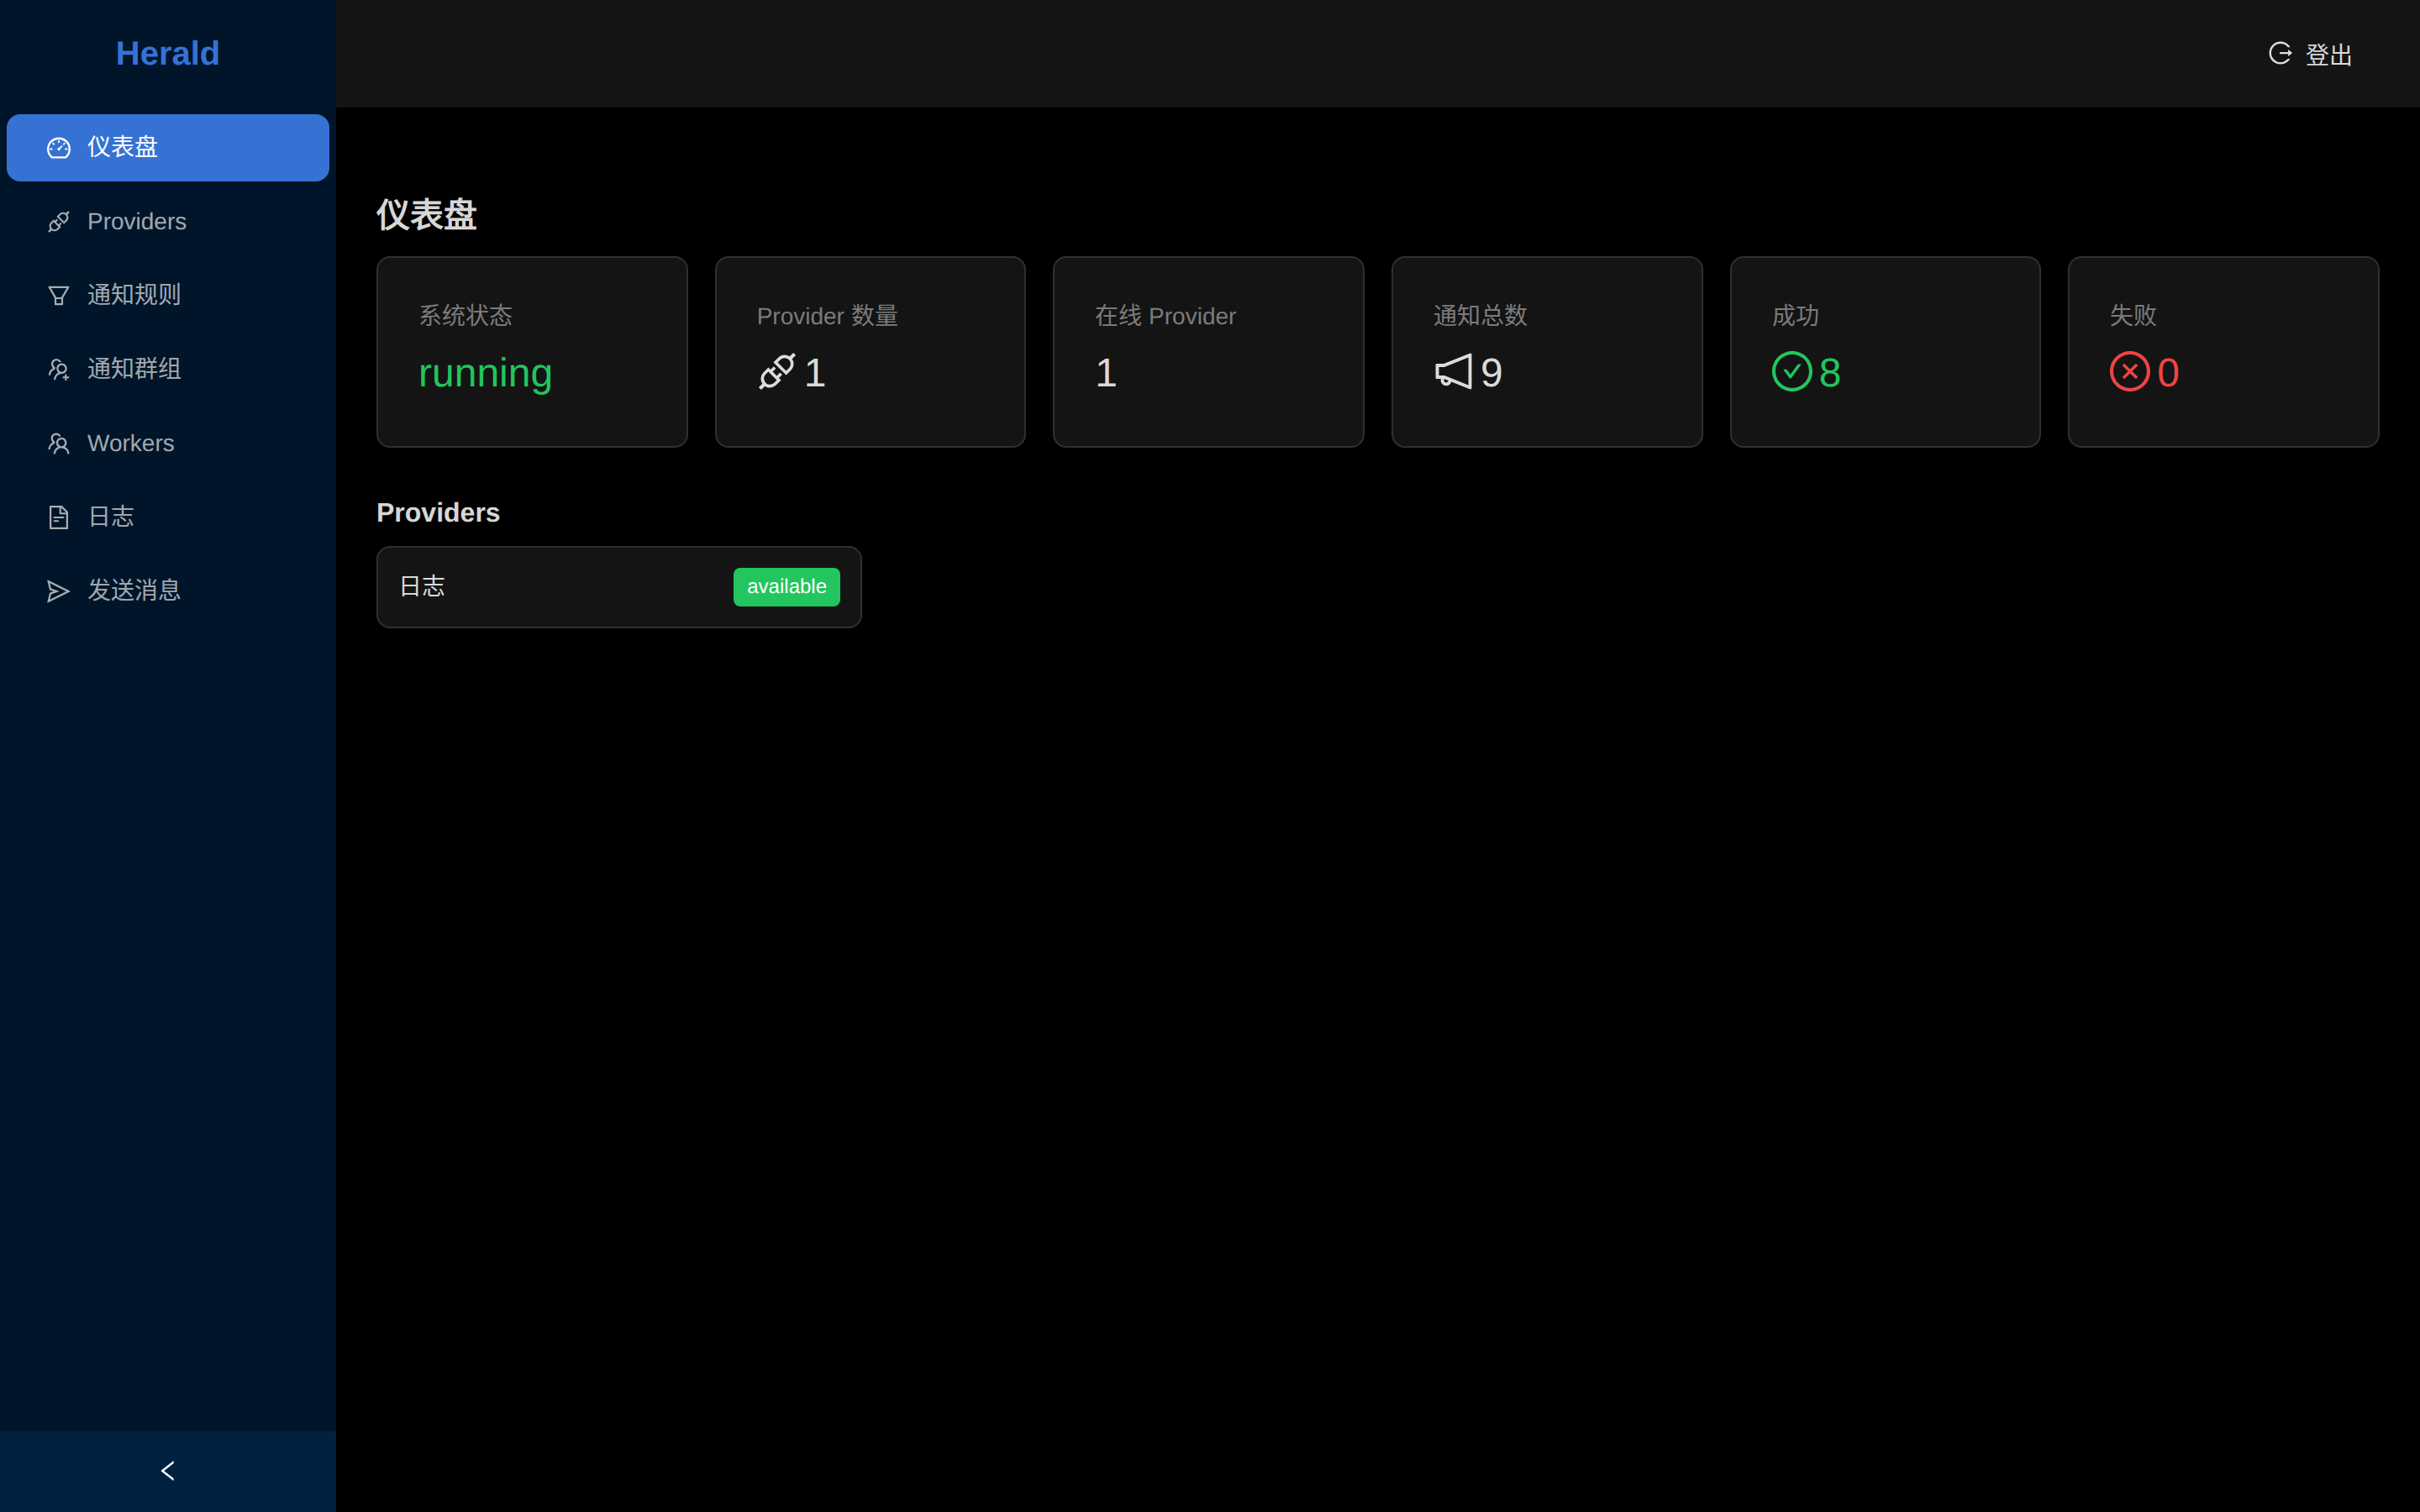Screen dimensions: 2420x1512
Task: Click the people icon beside Workers
Action: tap(59, 444)
